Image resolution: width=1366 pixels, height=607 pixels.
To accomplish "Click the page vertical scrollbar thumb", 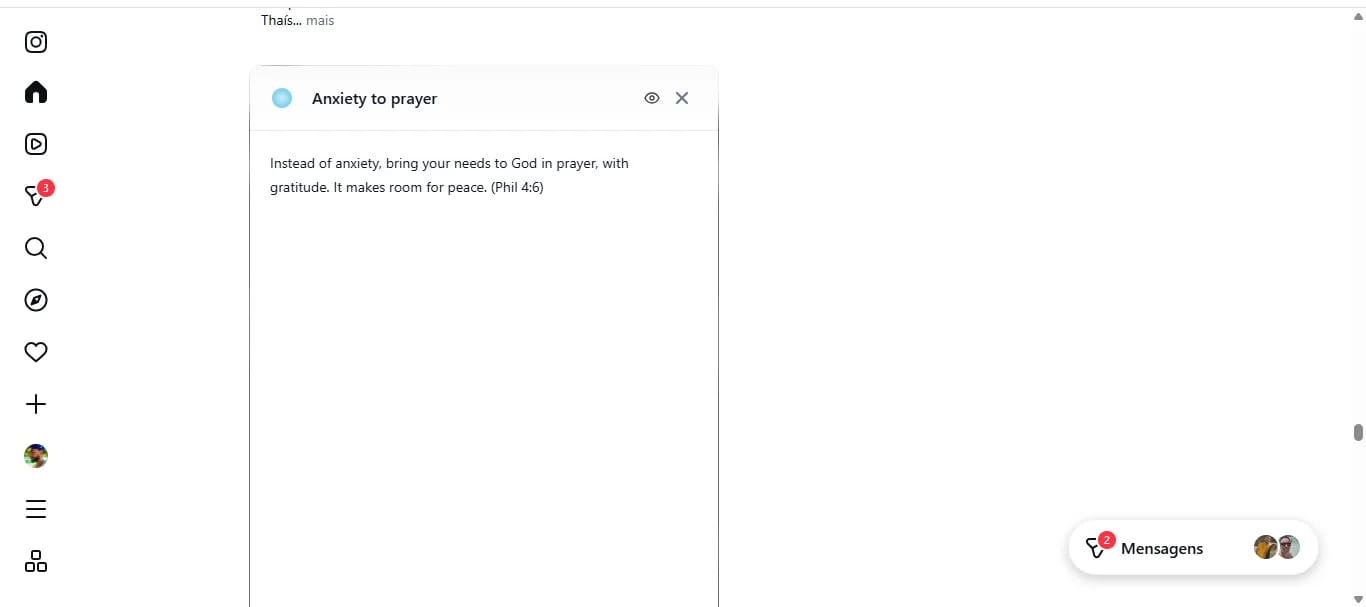I will click(x=1358, y=432).
